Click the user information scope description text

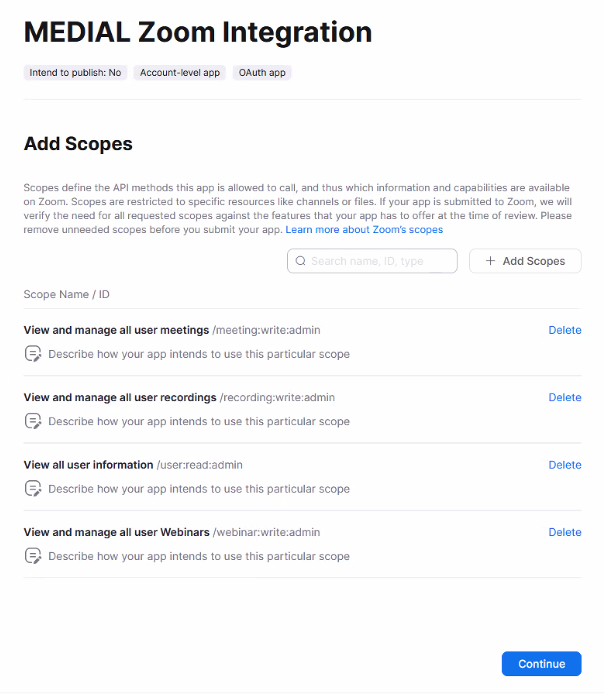click(x=199, y=489)
